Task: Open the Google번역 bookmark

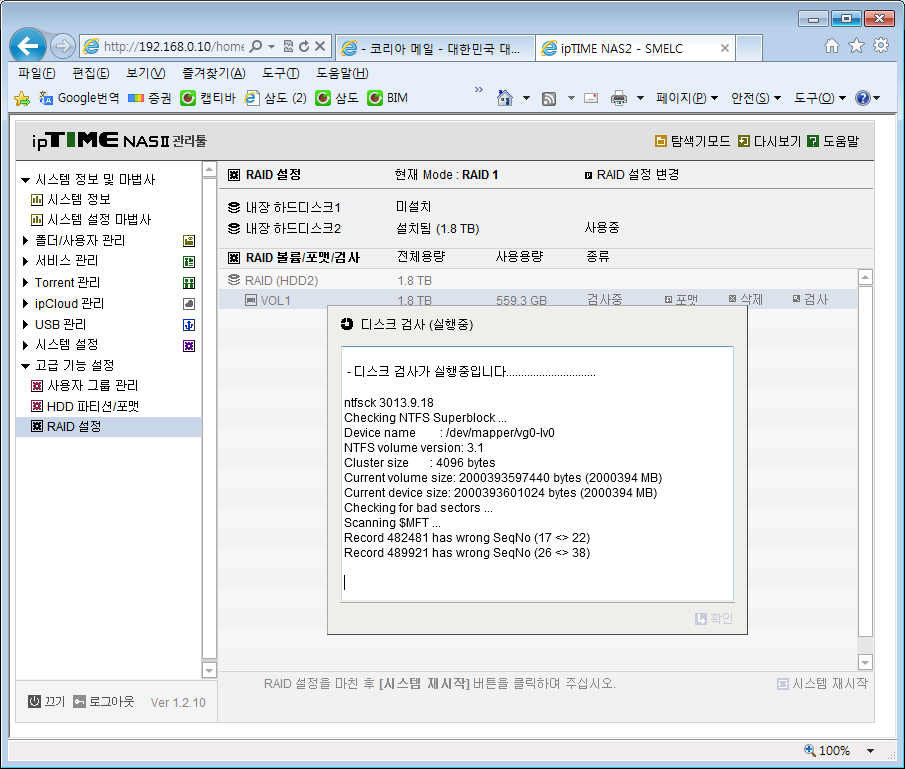Action: [x=79, y=98]
